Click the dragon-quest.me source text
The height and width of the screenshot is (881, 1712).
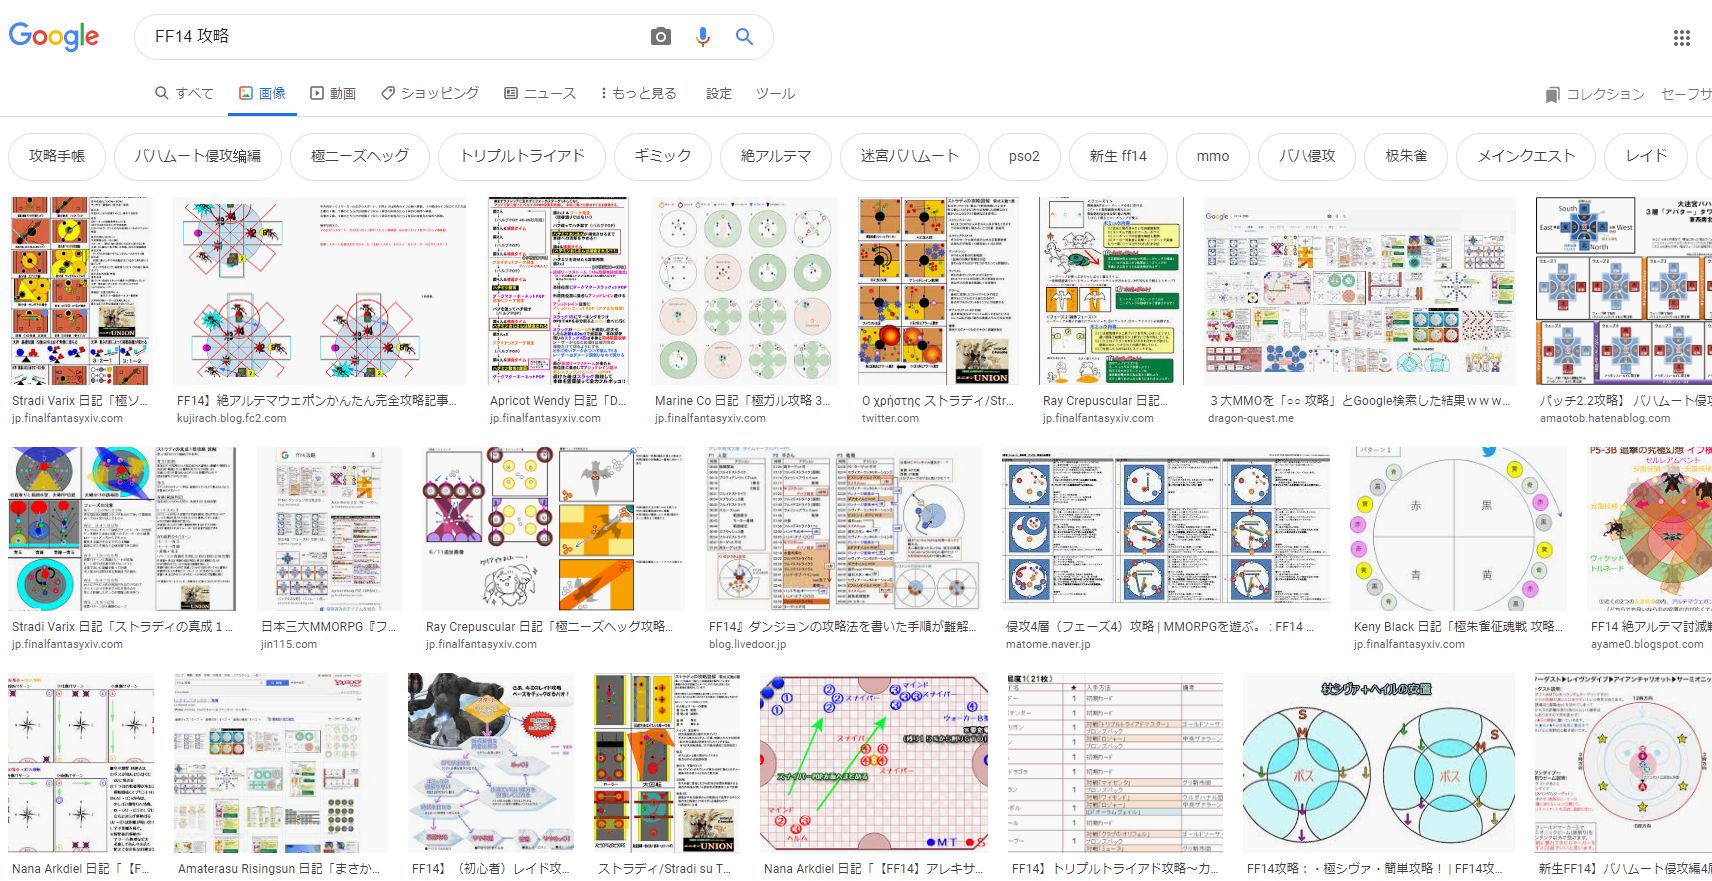(1251, 418)
